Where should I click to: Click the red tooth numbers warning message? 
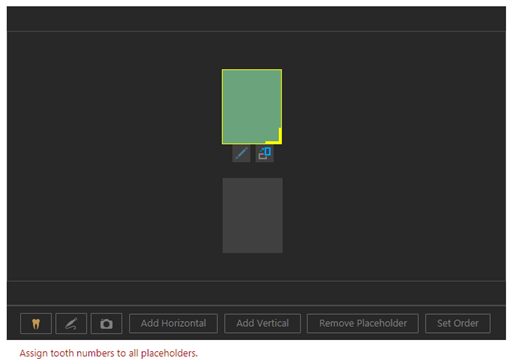pos(108,353)
